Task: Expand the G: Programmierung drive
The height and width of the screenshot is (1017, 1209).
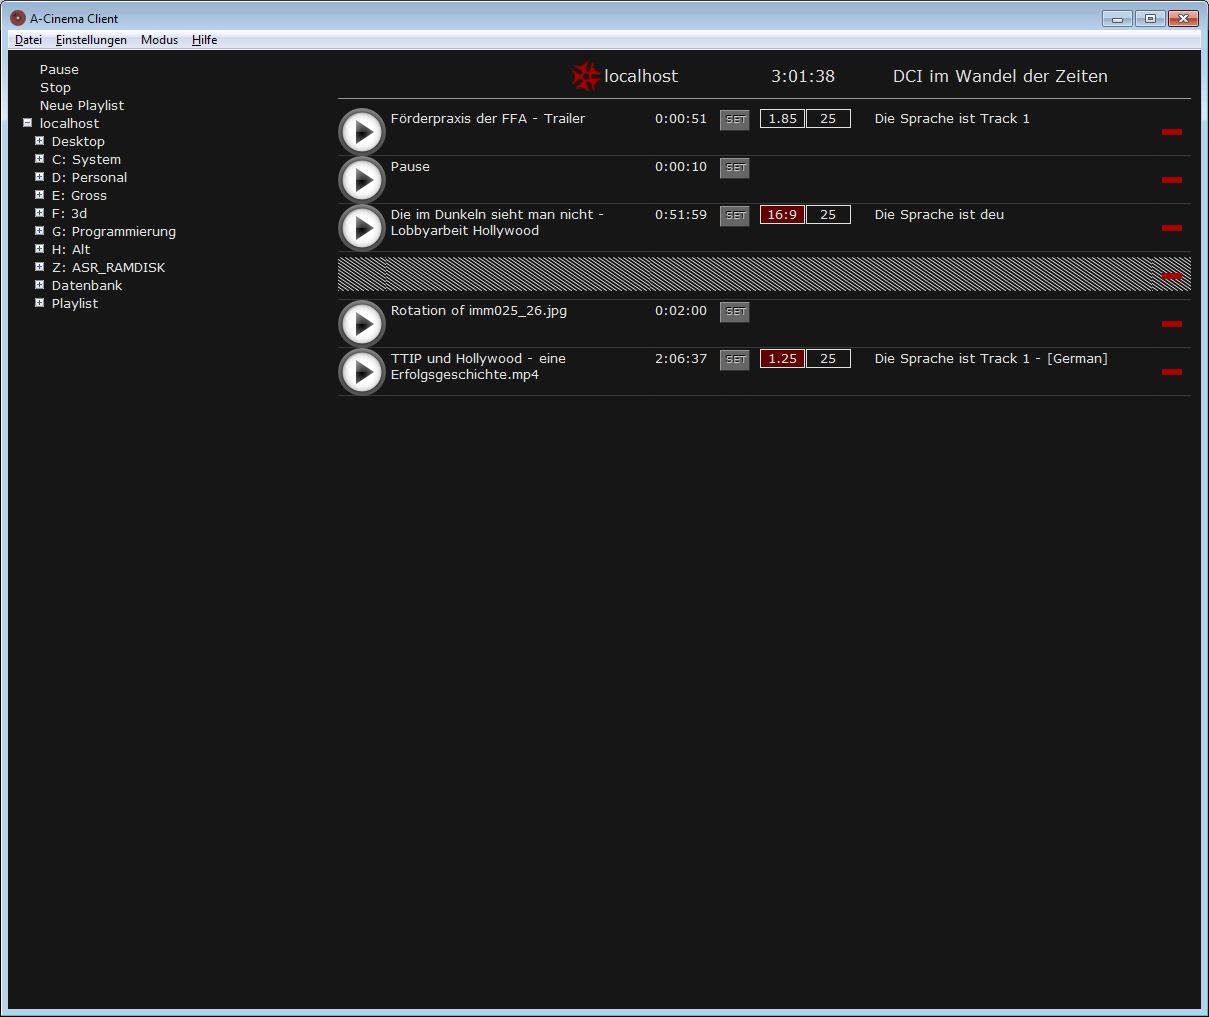Action: coord(40,231)
